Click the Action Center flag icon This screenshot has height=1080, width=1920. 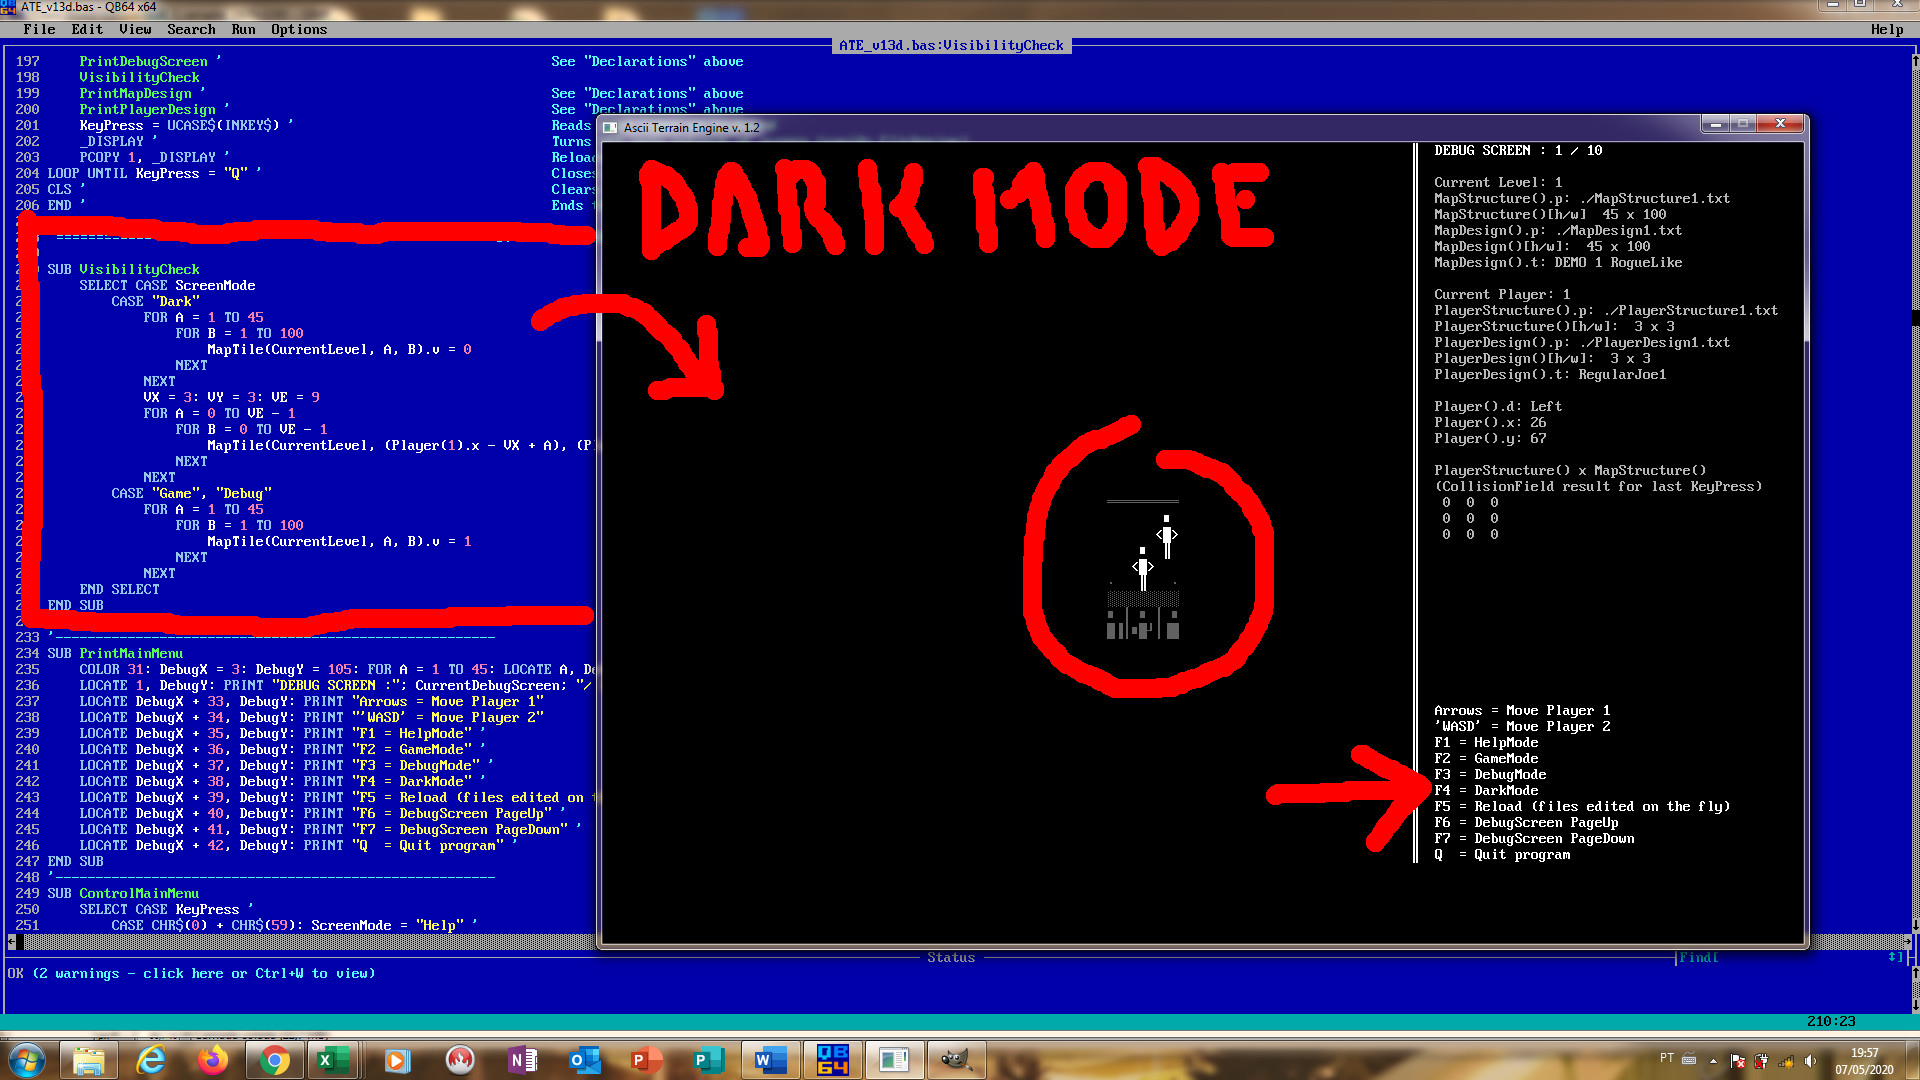pyautogui.click(x=1737, y=1061)
